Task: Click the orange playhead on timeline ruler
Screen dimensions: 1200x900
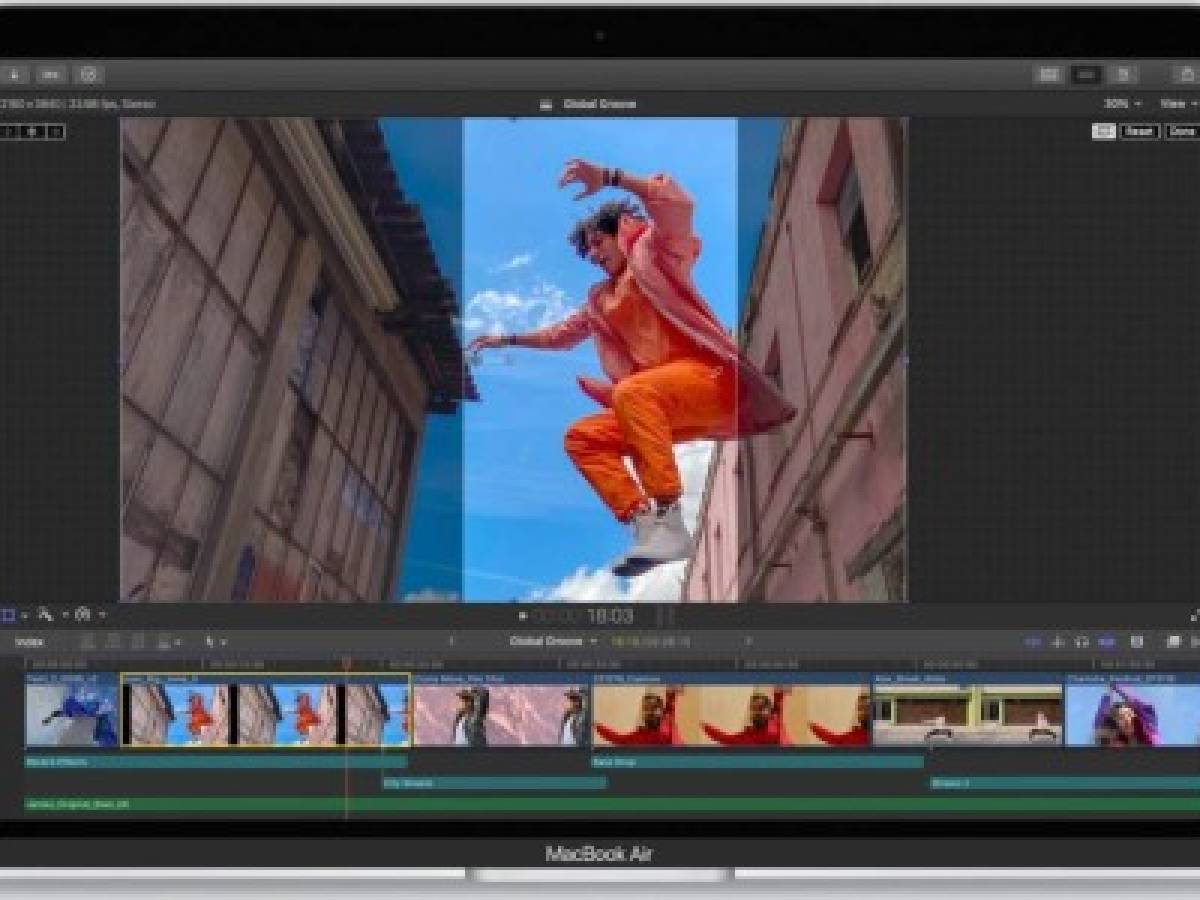Action: pos(347,662)
